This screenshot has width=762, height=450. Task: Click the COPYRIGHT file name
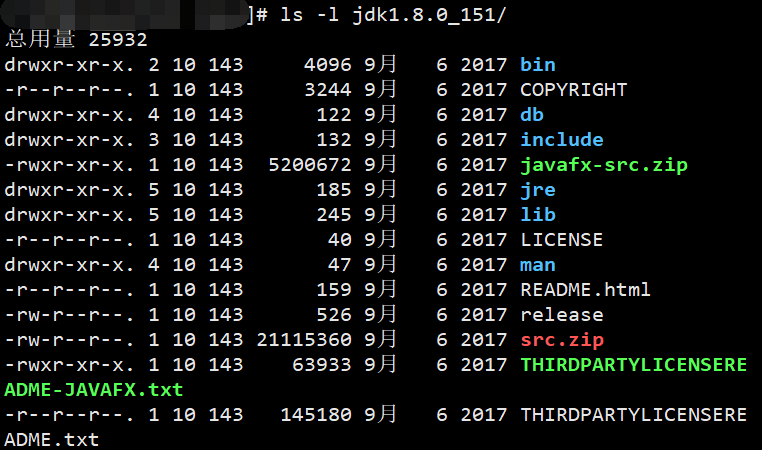coord(573,90)
